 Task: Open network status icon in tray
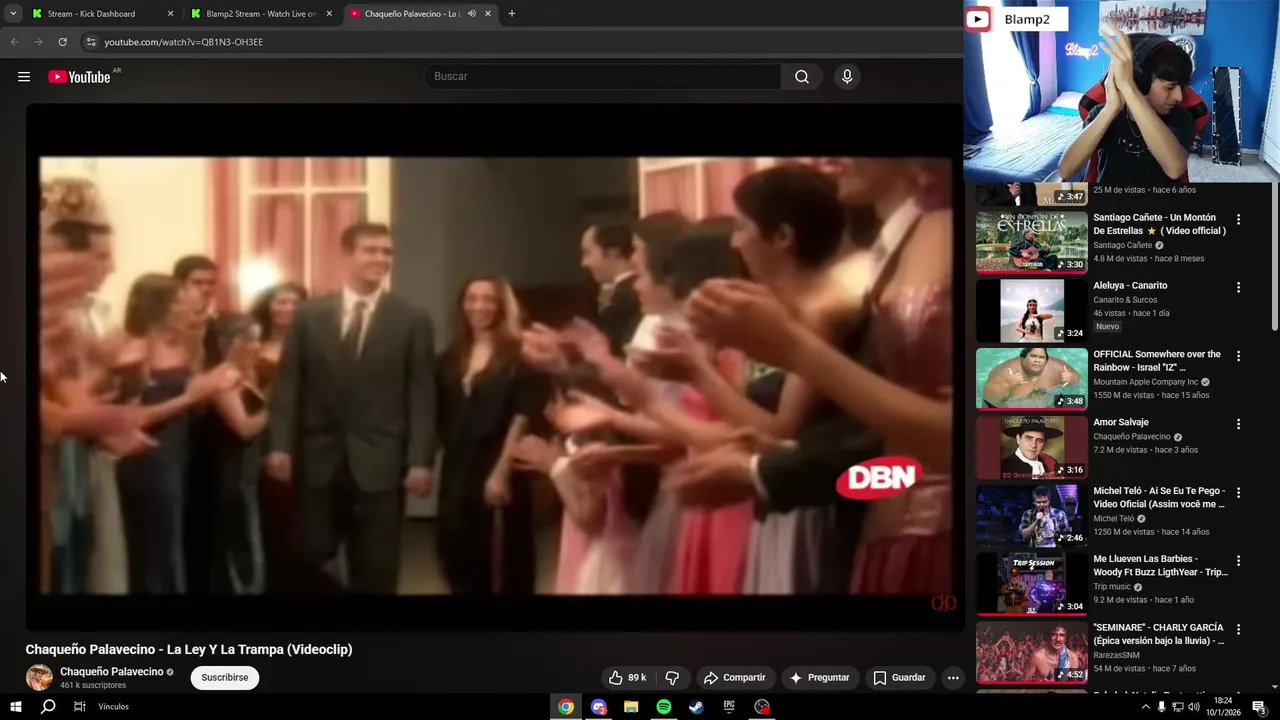click(1177, 707)
